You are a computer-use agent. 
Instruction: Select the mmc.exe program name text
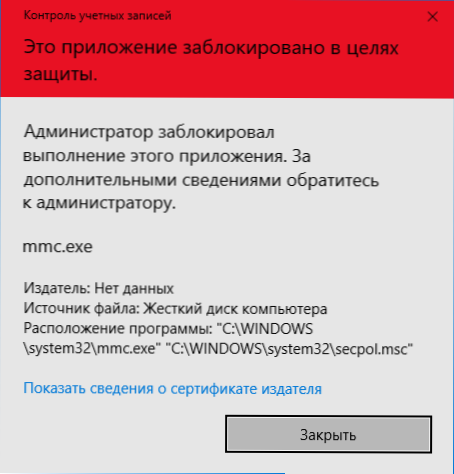click(57, 247)
